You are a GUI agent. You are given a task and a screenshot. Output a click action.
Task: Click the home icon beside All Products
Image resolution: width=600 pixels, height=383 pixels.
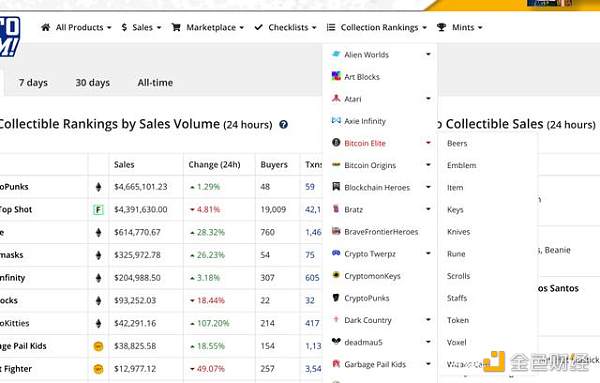click(x=46, y=27)
